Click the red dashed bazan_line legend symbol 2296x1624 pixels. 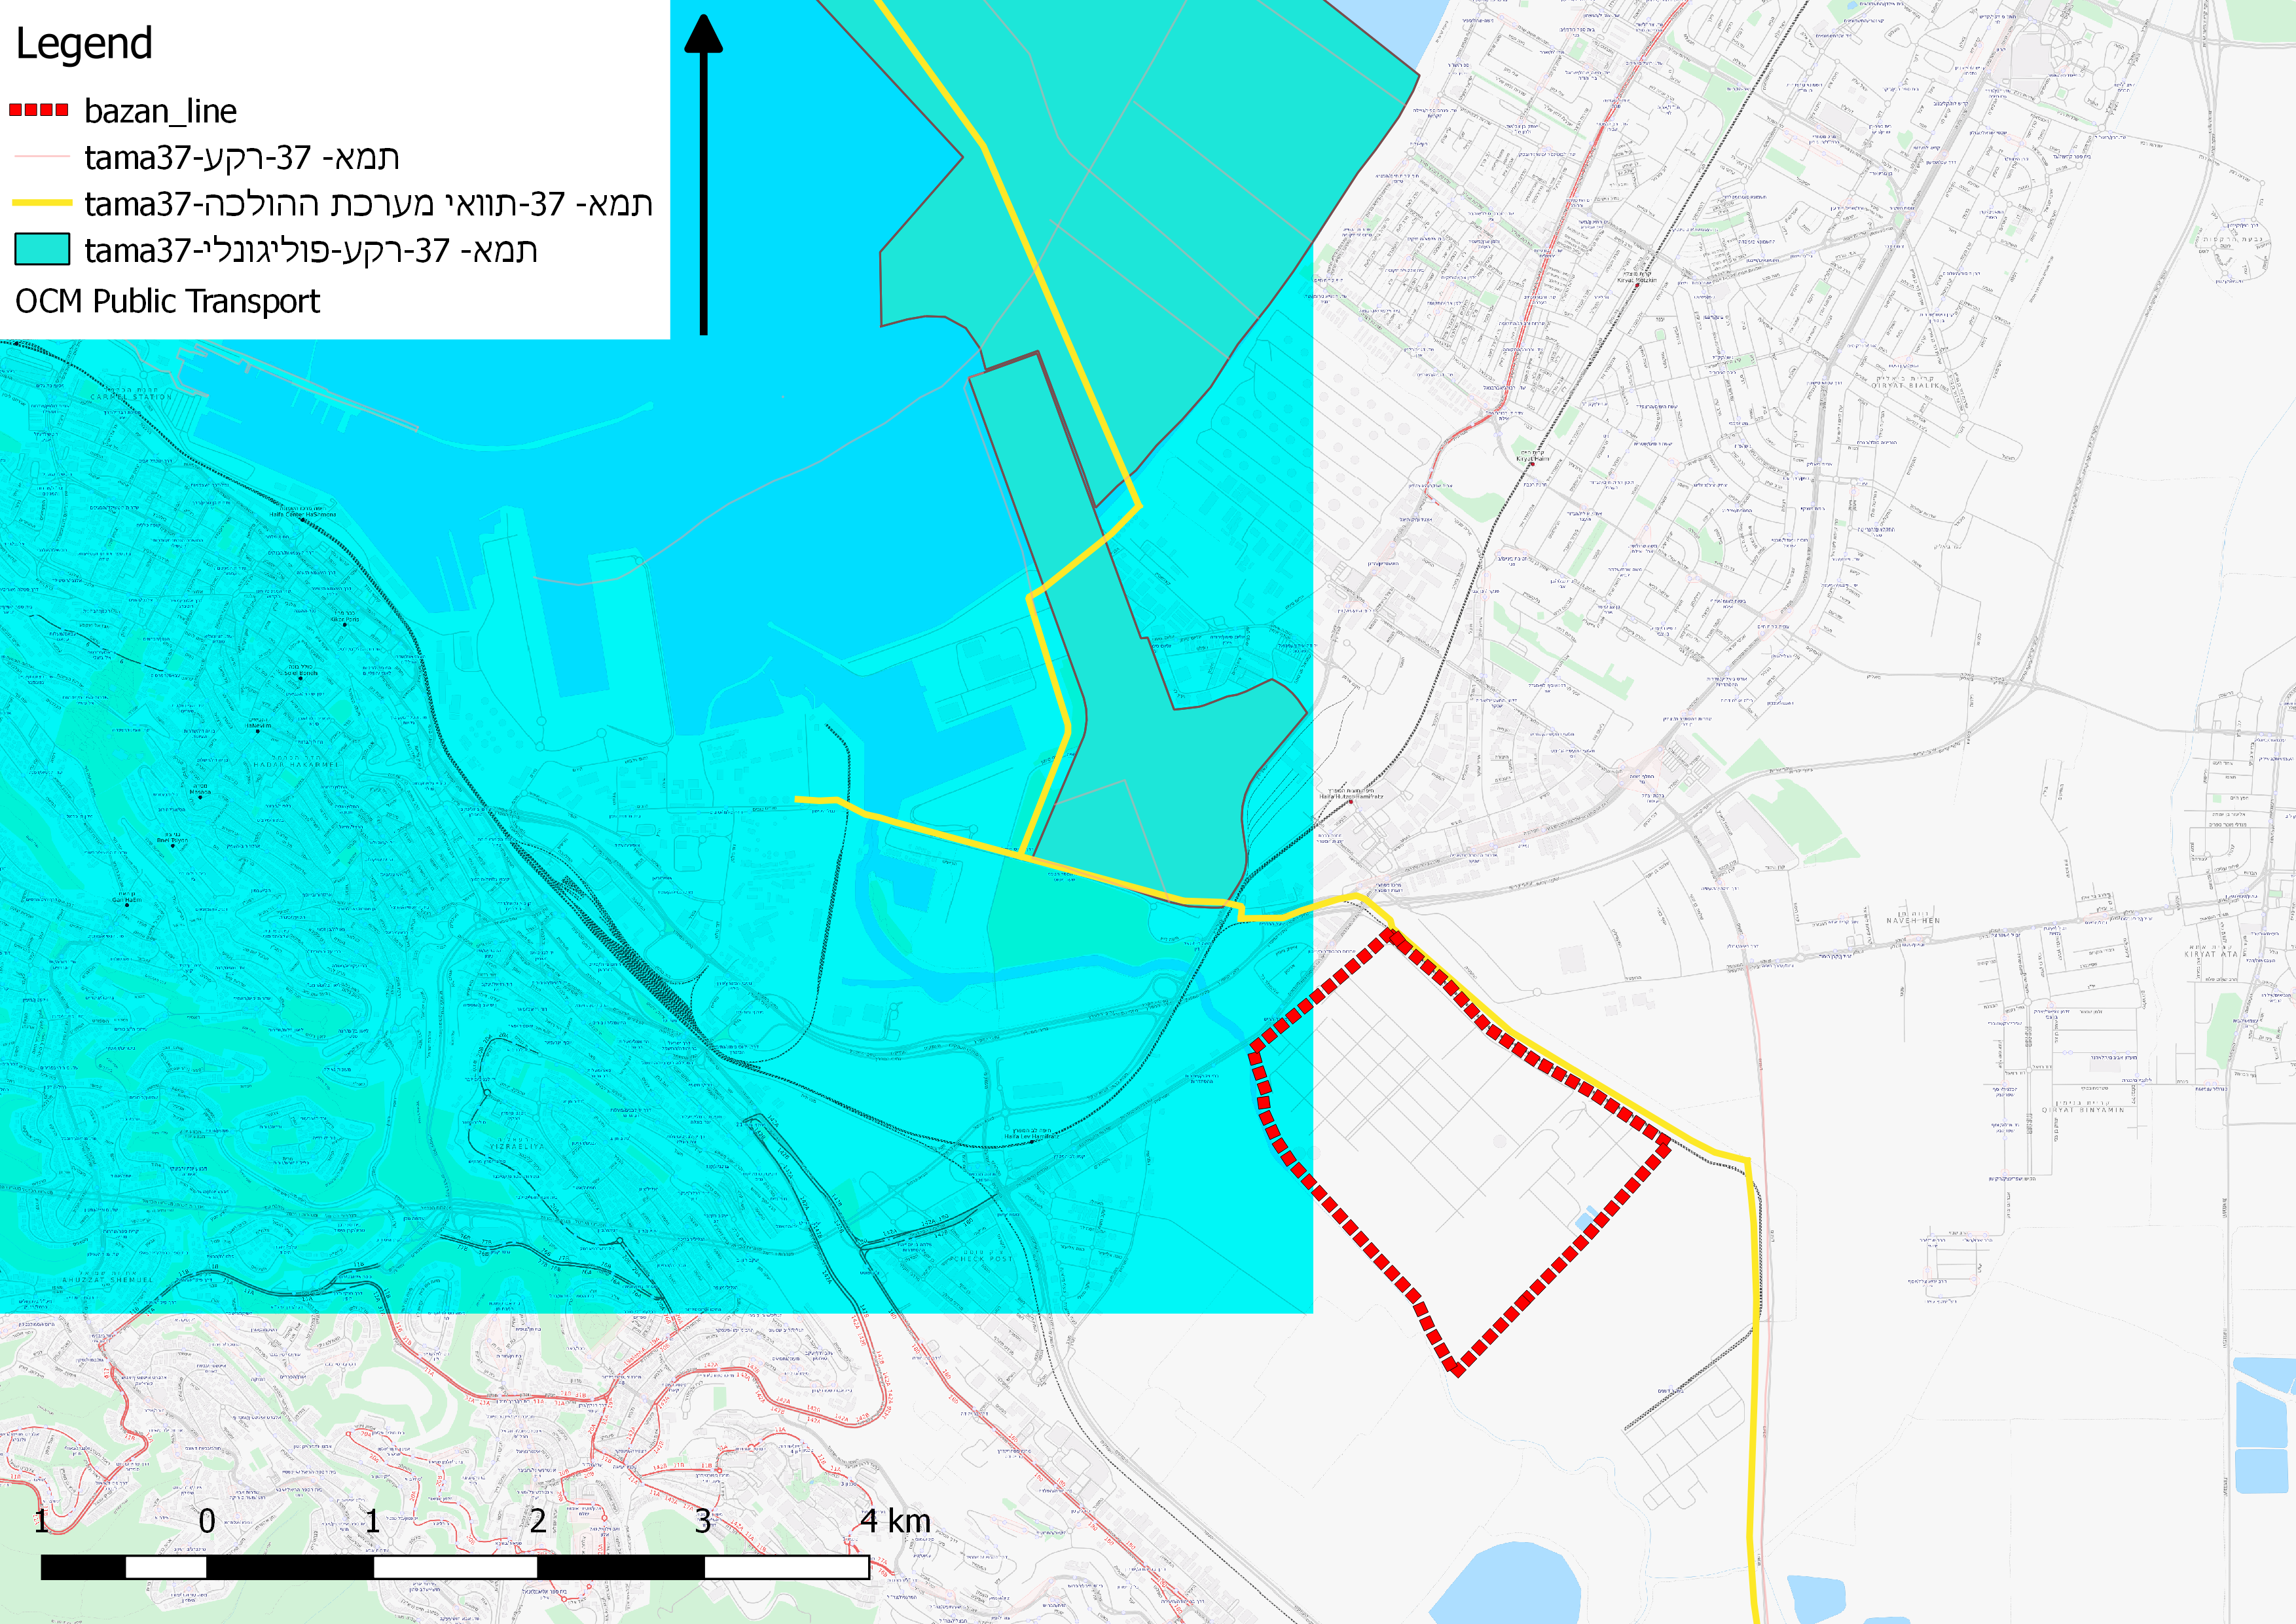39,110
